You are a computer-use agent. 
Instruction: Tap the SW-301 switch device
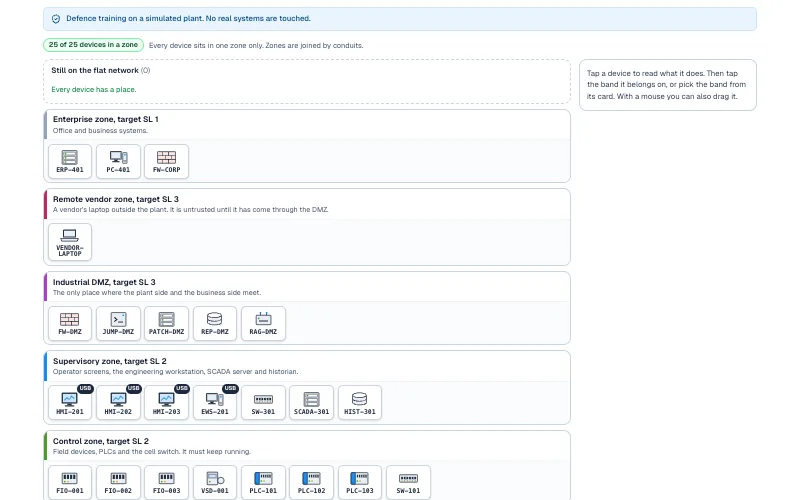pos(263,403)
